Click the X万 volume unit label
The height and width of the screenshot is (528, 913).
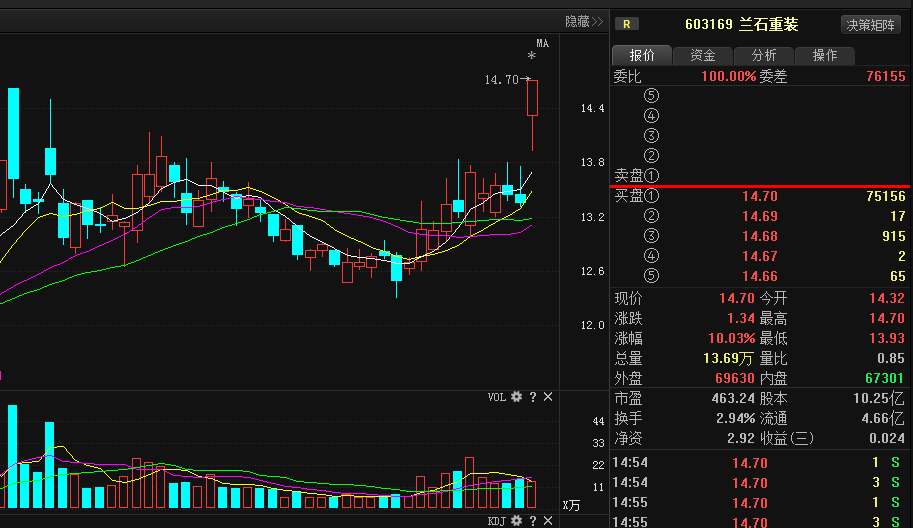[x=571, y=506]
